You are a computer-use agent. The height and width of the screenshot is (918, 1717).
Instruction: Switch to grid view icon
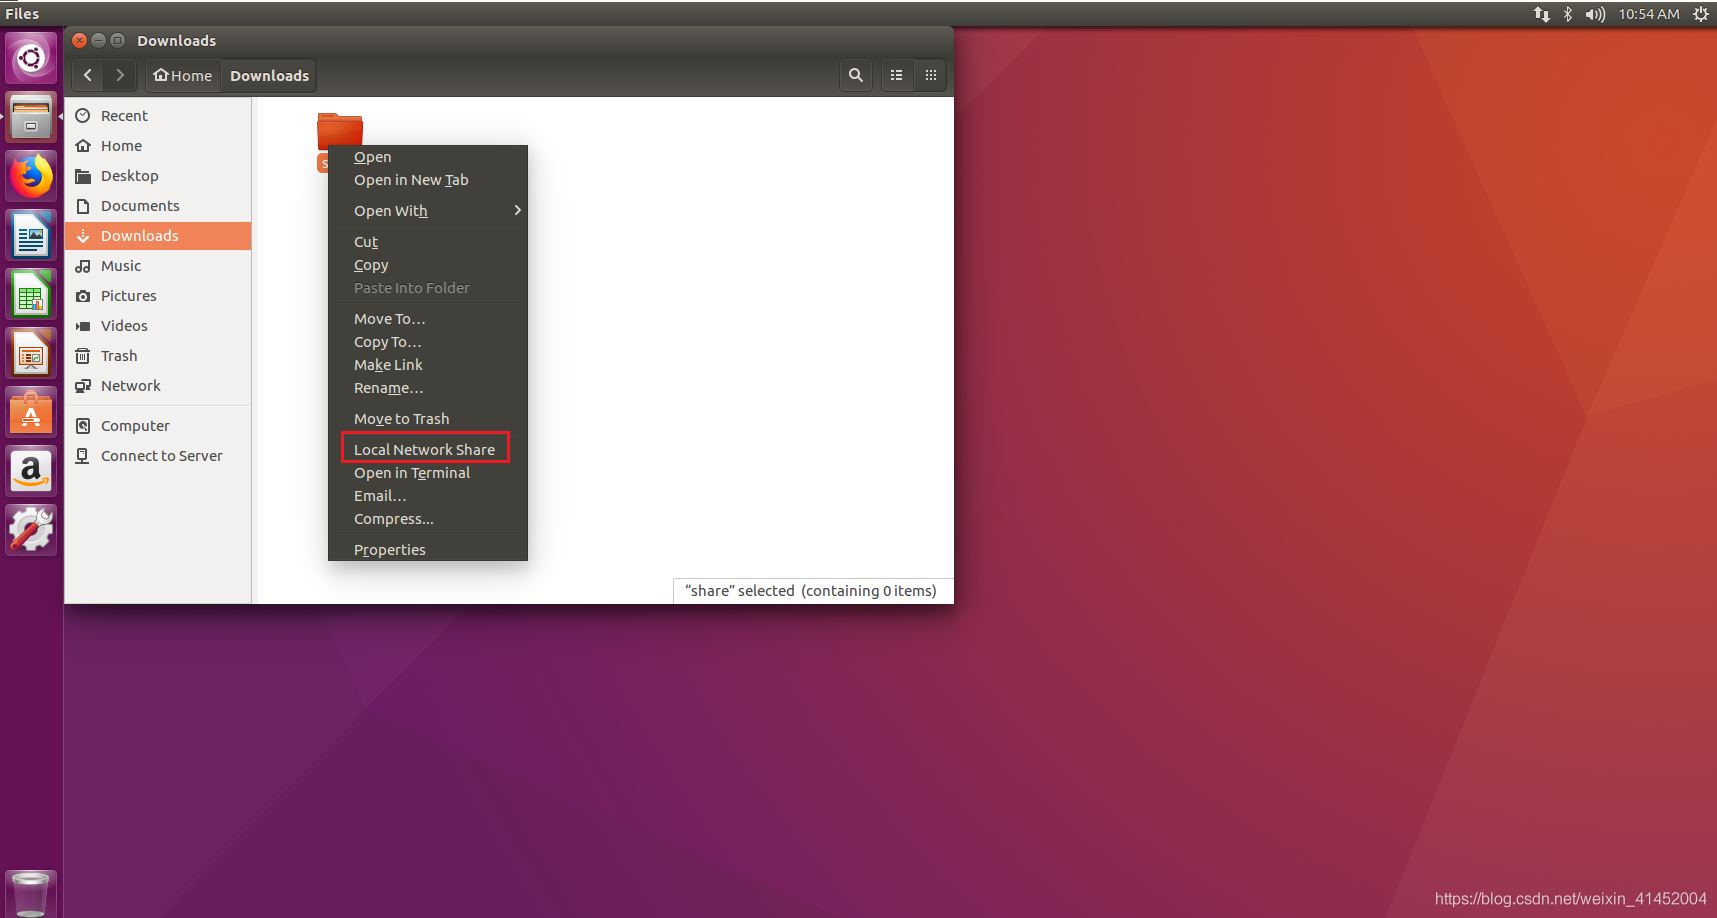tap(930, 75)
